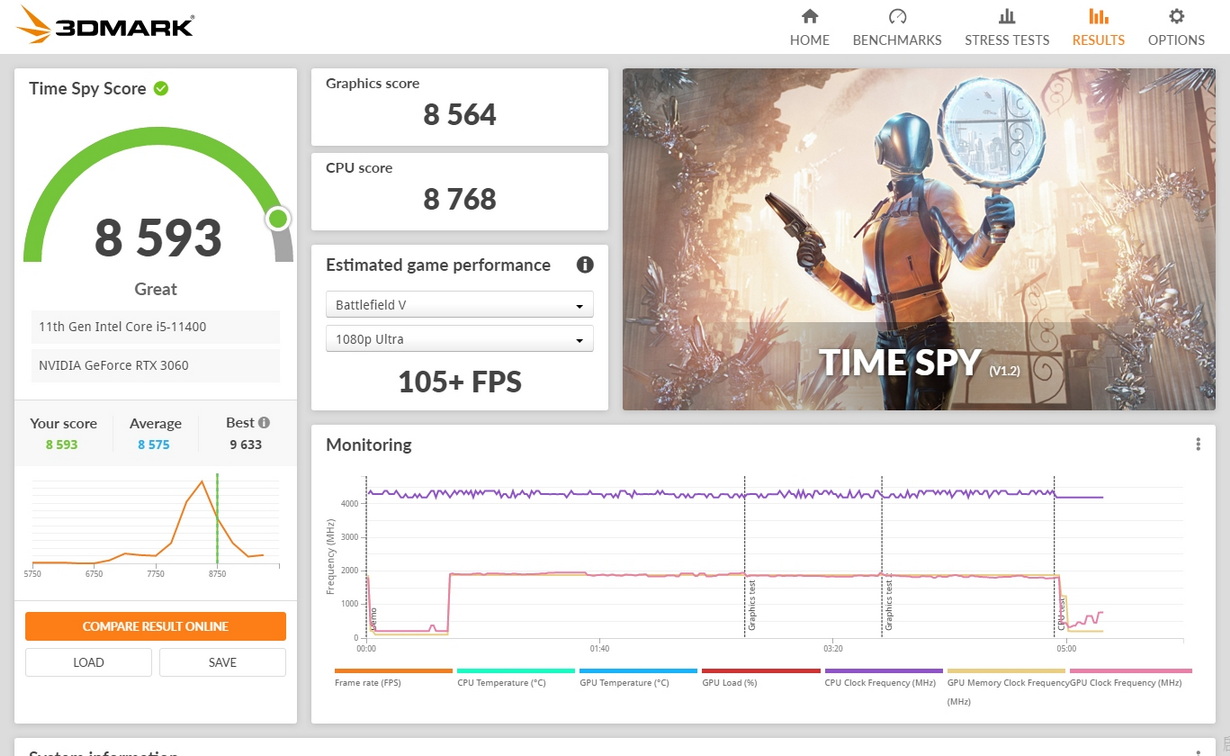Click the info icon next to Best score
This screenshot has width=1230, height=756.
click(264, 422)
